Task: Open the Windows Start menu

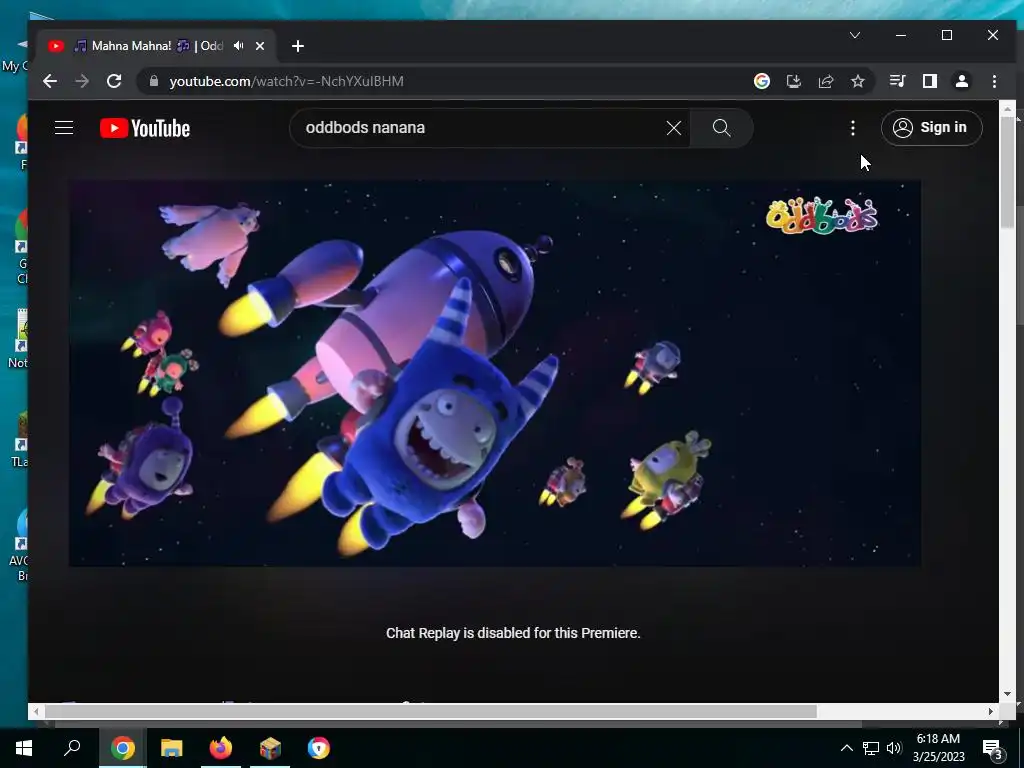Action: 24,748
